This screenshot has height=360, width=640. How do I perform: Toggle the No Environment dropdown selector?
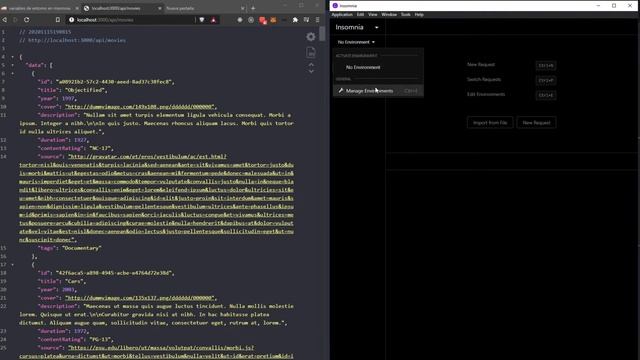[356, 42]
